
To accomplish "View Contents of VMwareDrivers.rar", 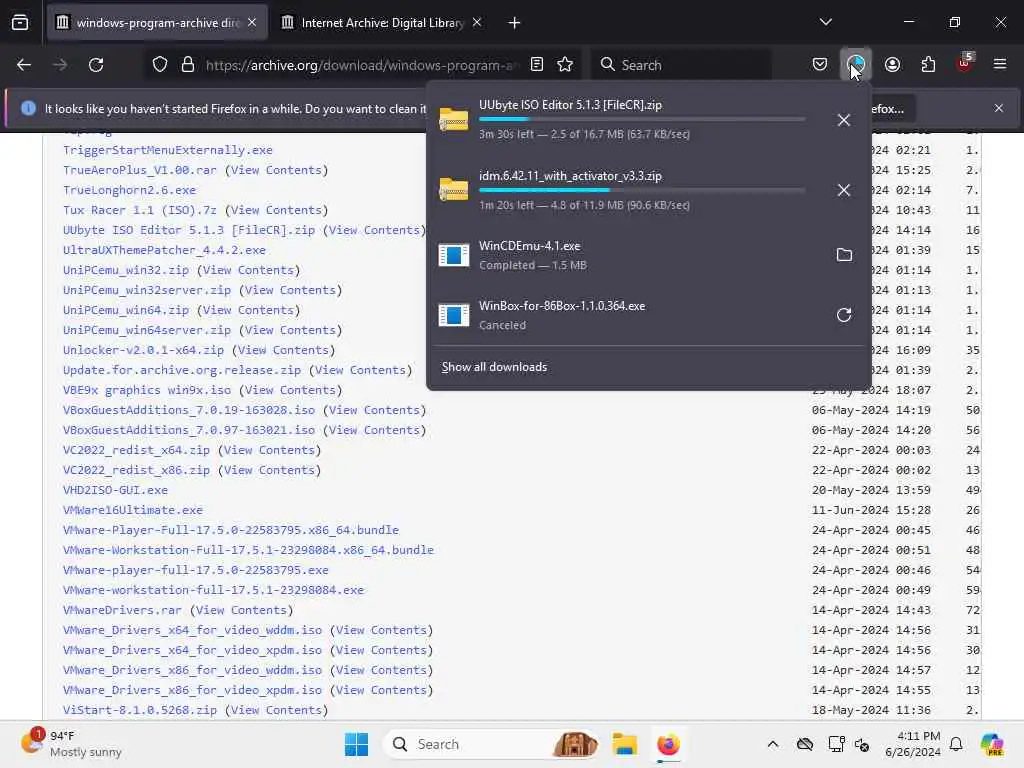I will click(x=242, y=610).
